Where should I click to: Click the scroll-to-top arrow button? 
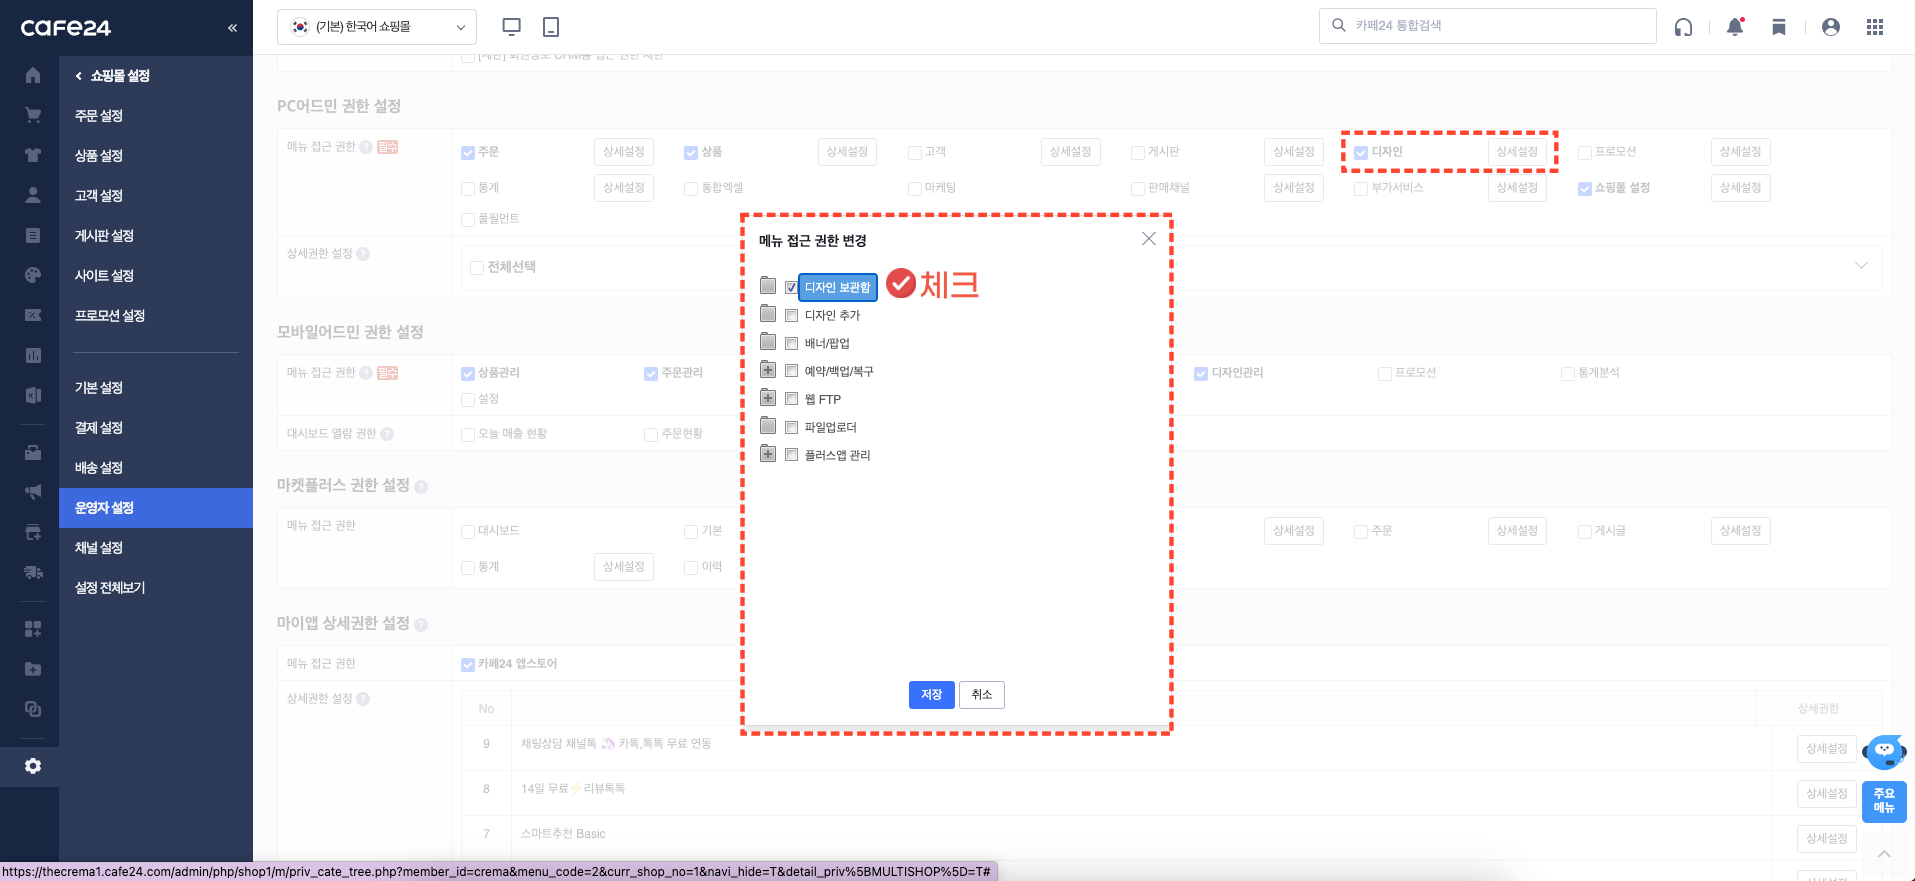click(1884, 853)
